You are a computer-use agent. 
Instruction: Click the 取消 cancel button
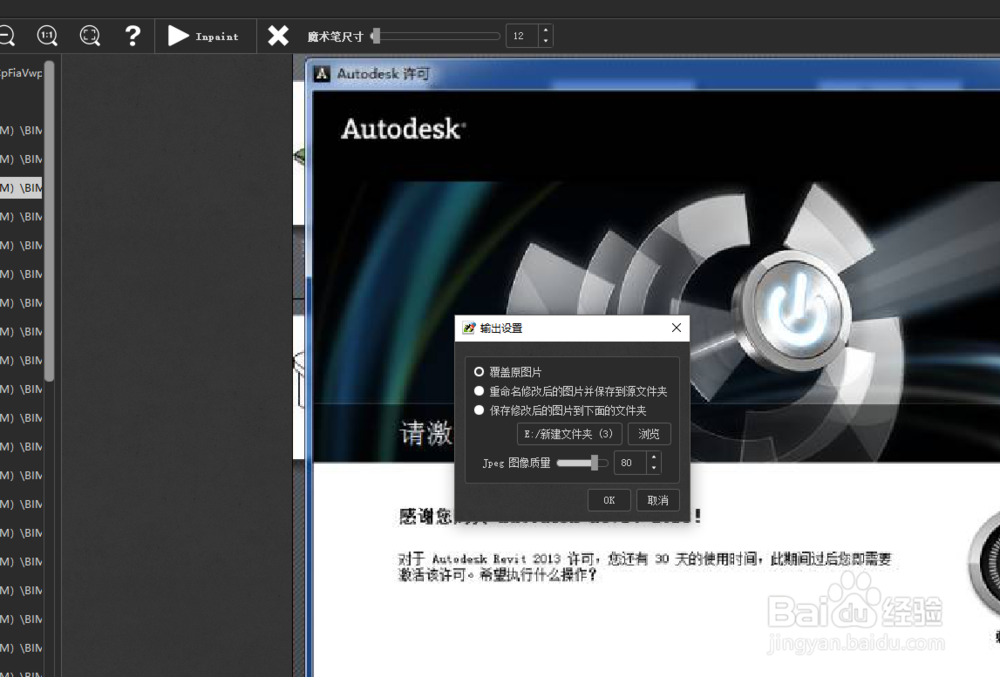[x=658, y=500]
